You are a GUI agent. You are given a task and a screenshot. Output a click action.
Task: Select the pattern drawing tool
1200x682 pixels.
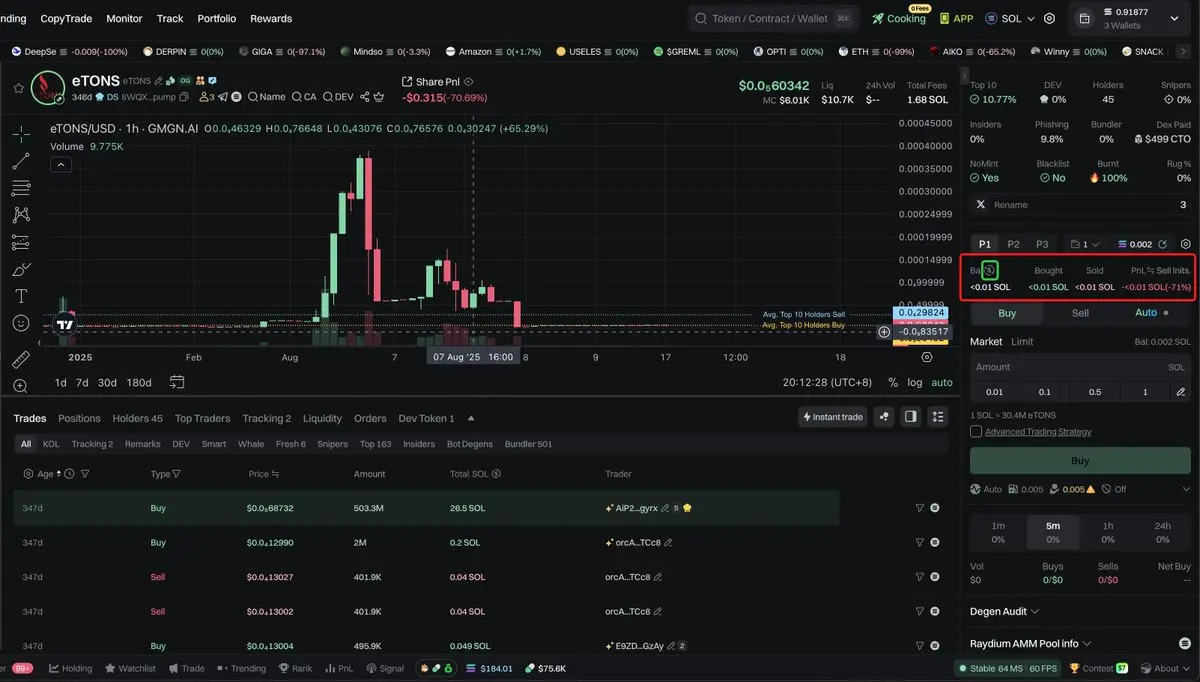pyautogui.click(x=21, y=215)
